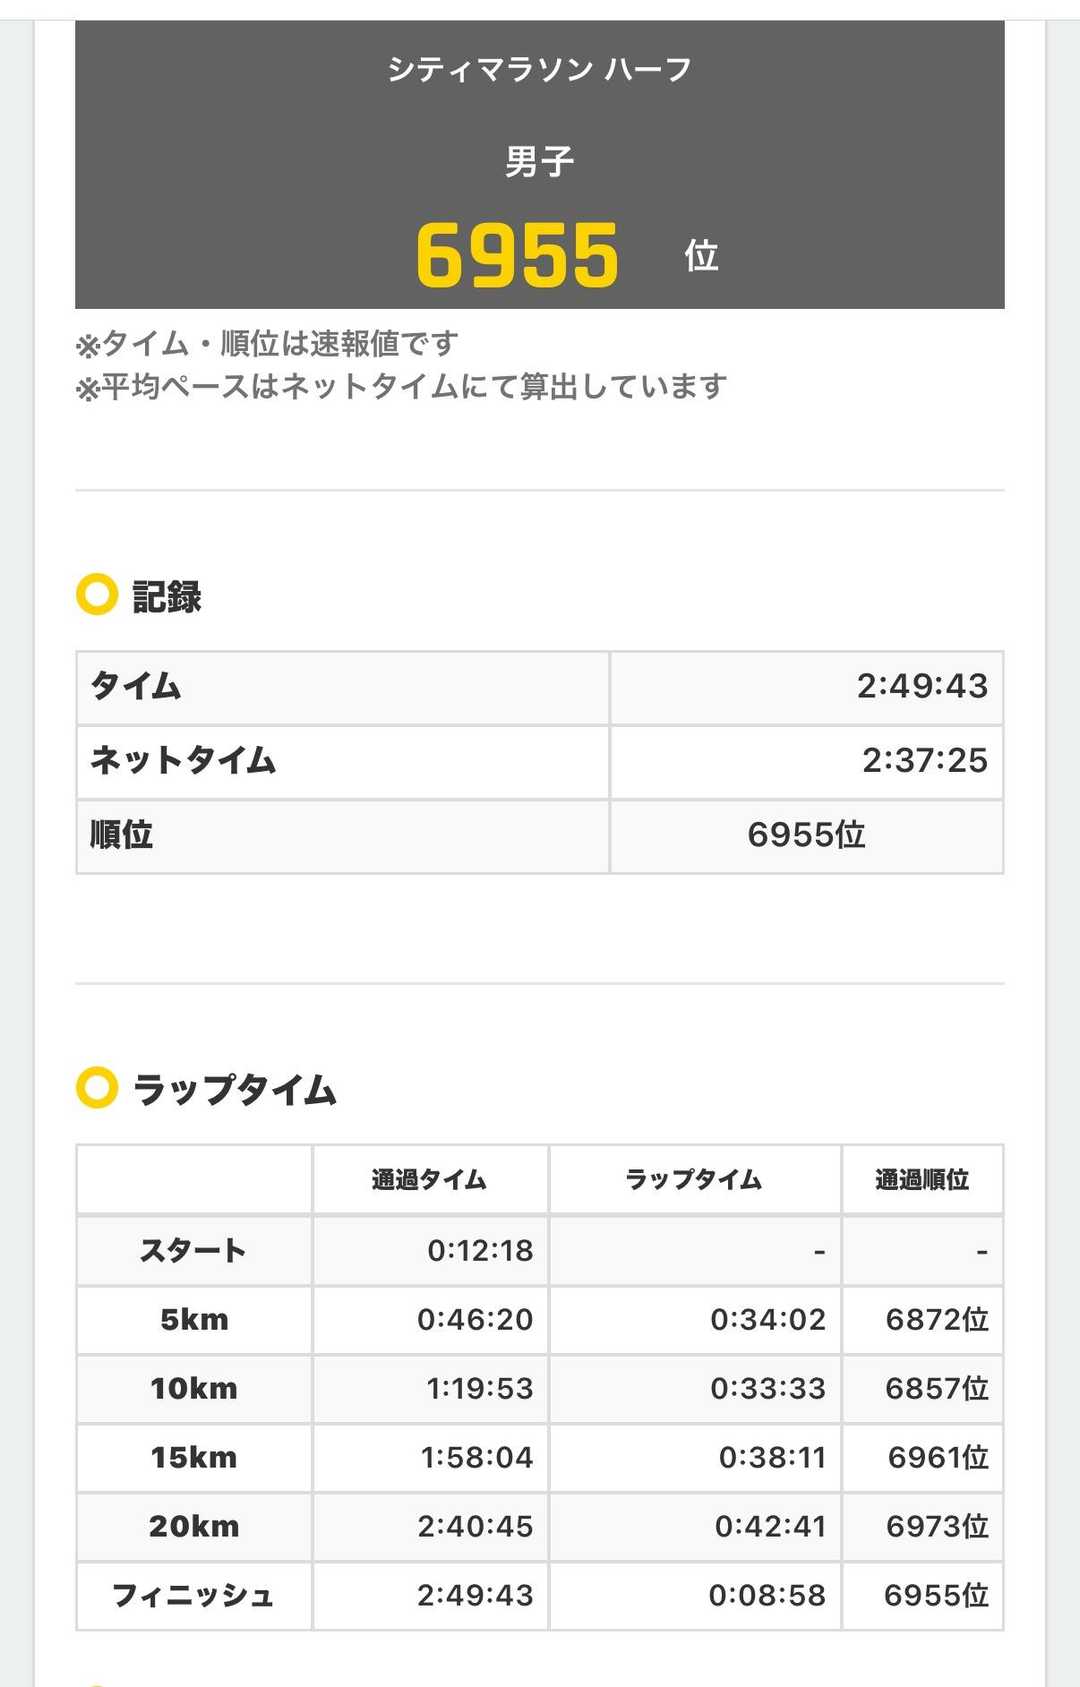Click the ラップタイム column header in table

pyautogui.click(x=694, y=1180)
